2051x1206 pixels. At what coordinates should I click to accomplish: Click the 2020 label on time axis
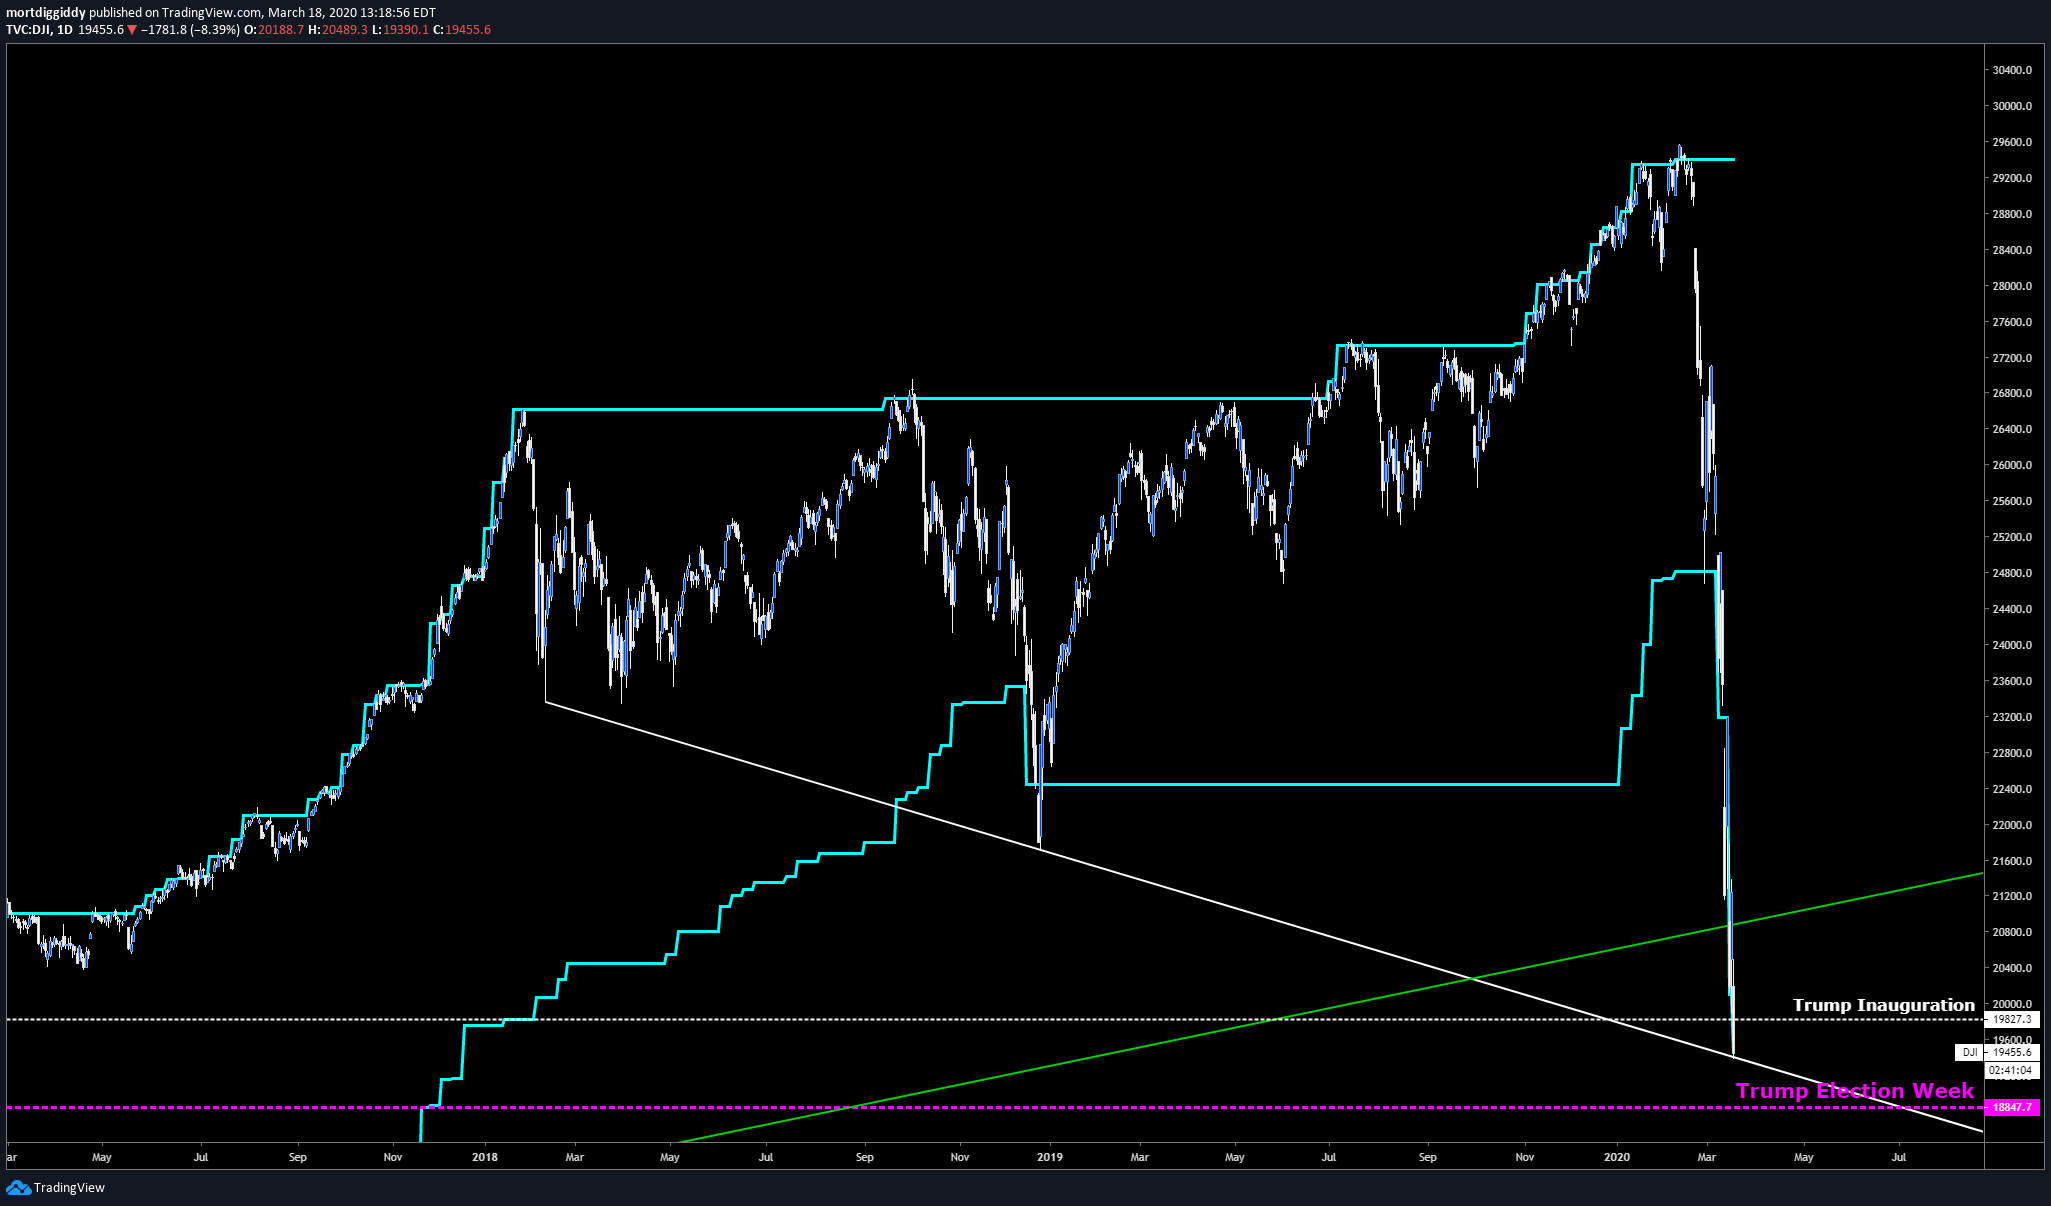(1617, 1157)
